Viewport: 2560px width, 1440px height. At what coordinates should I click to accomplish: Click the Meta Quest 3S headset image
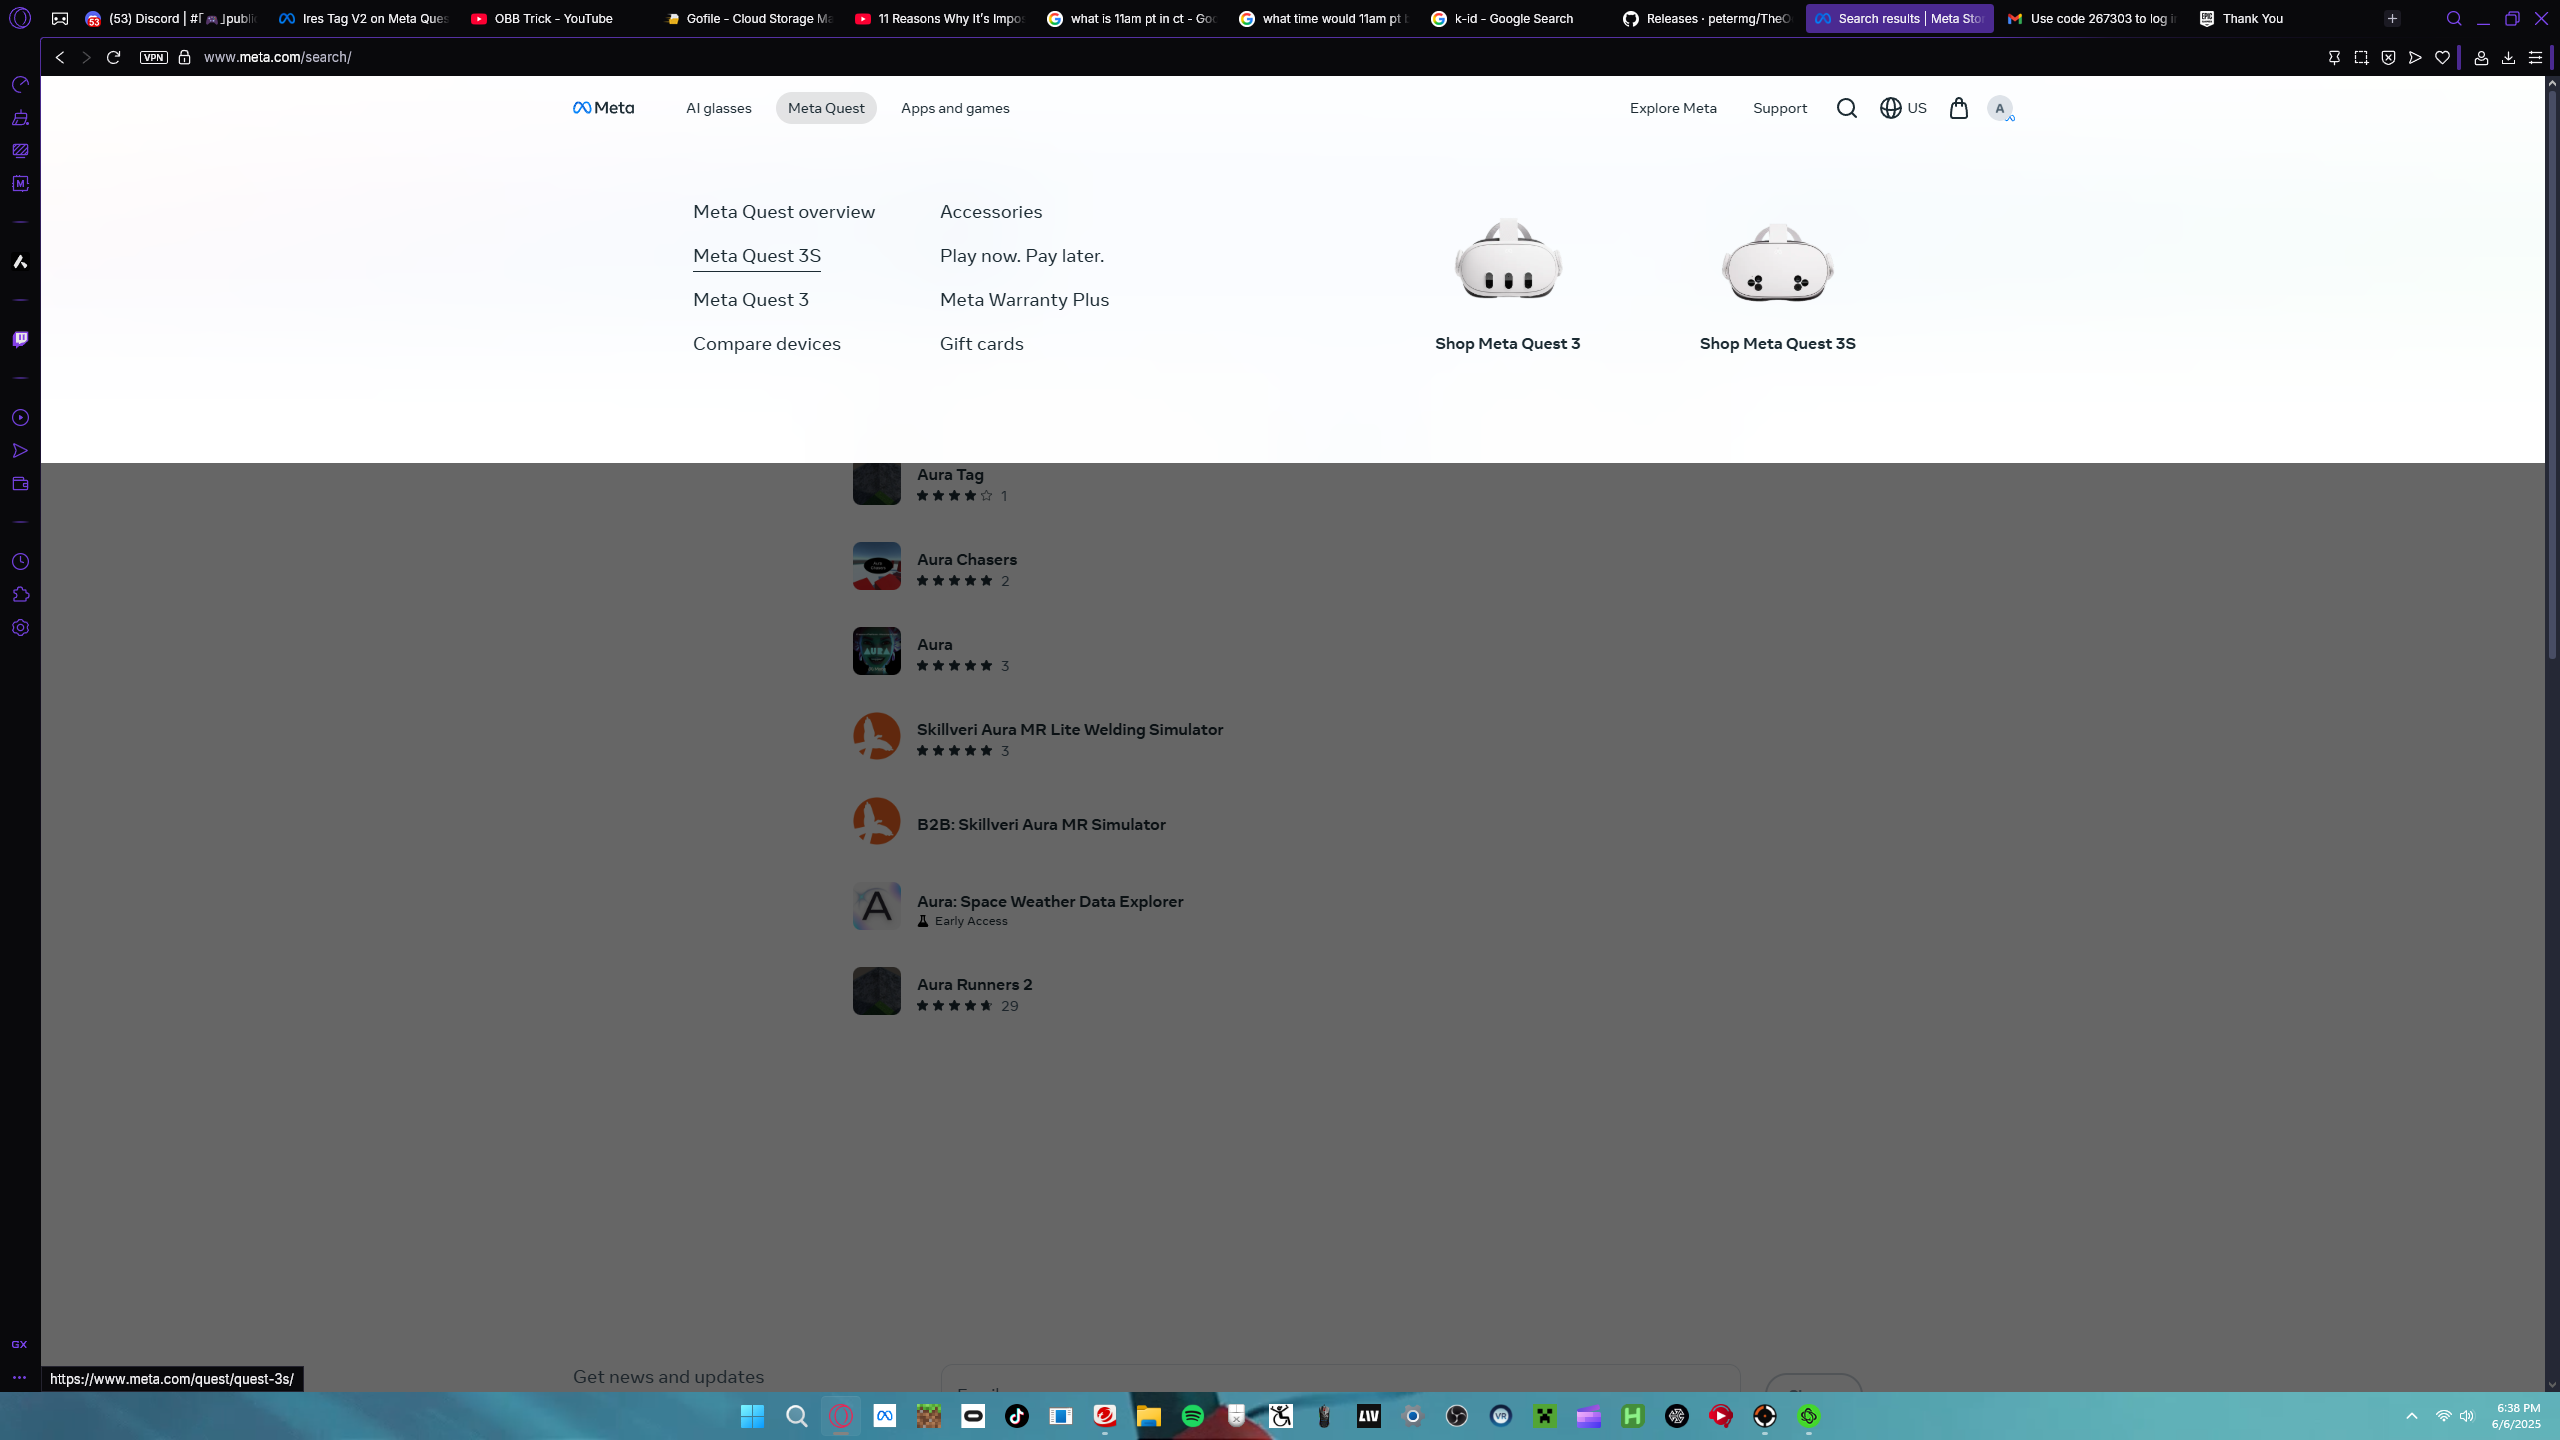tap(1778, 263)
